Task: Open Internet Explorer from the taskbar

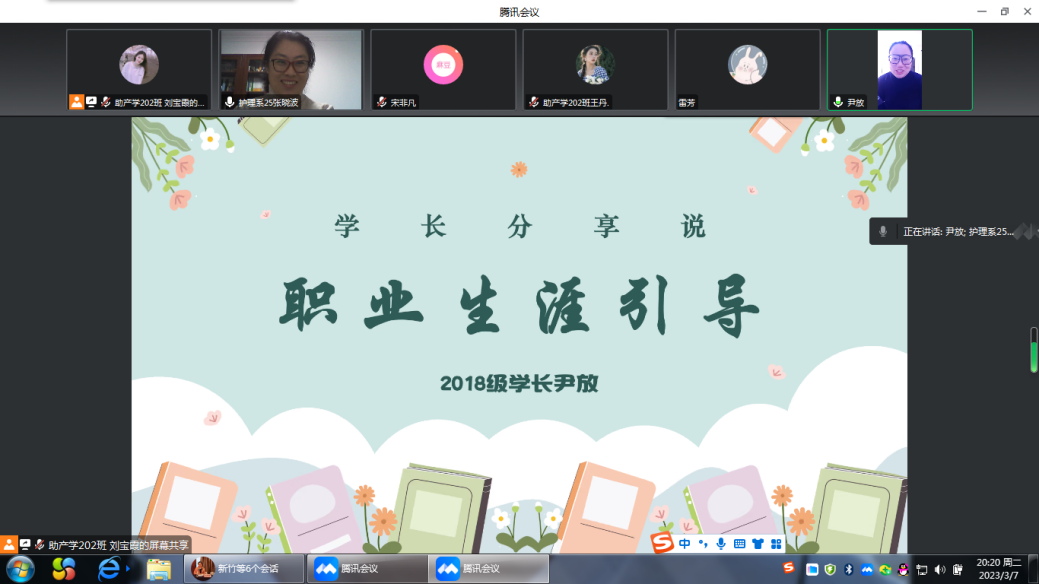Action: pyautogui.click(x=109, y=569)
